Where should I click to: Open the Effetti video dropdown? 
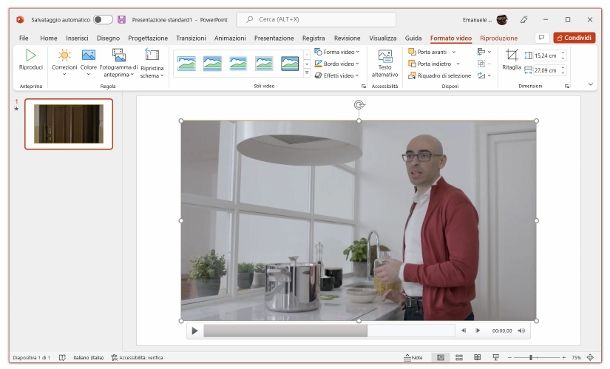pos(337,75)
